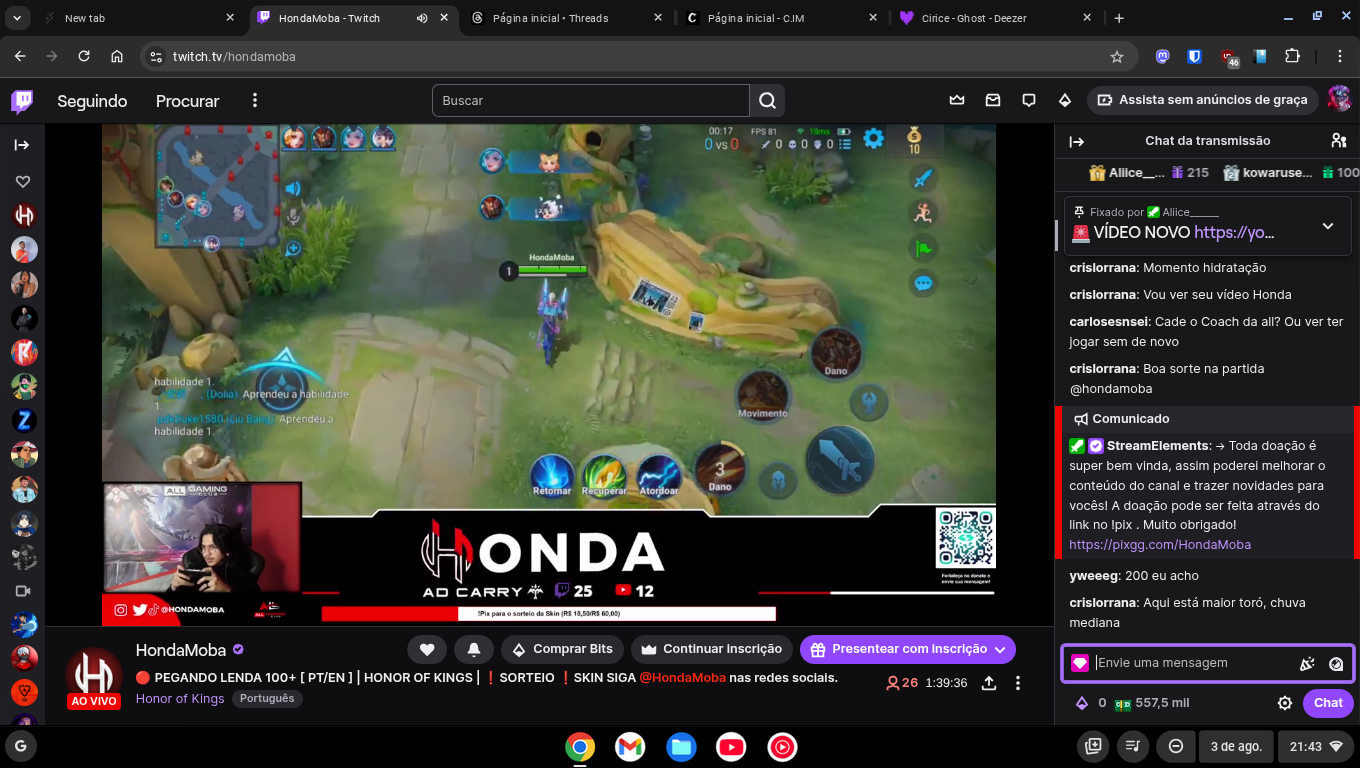The width and height of the screenshot is (1360, 768).
Task: Click Continuar inscrição button
Action: pos(712,649)
